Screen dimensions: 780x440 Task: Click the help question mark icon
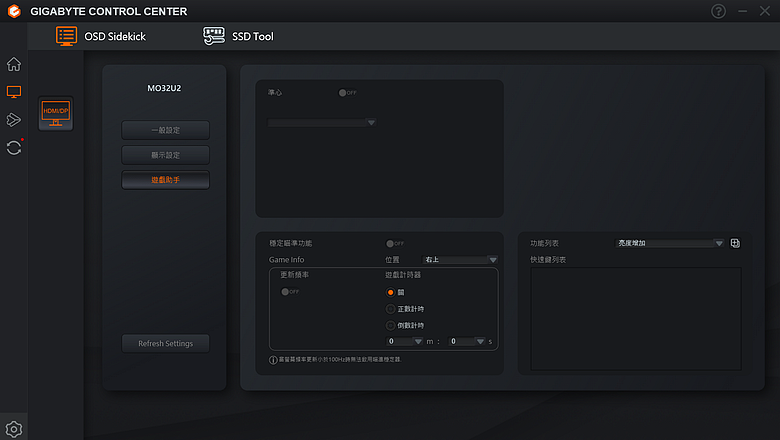[718, 11]
